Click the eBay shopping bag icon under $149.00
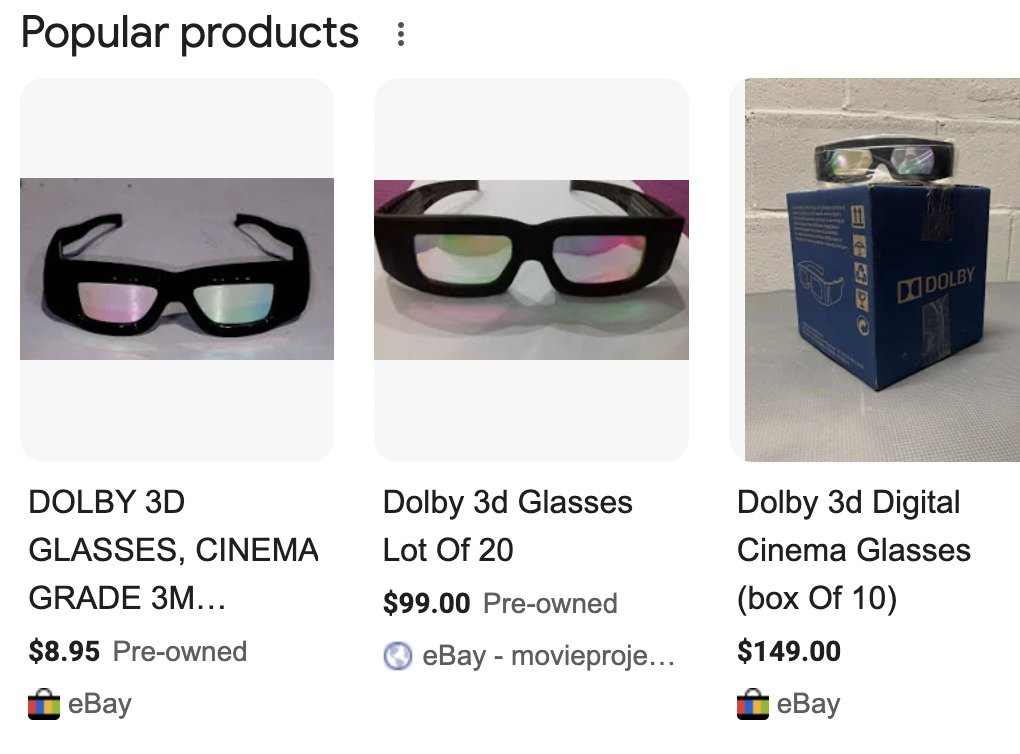 click(x=753, y=704)
